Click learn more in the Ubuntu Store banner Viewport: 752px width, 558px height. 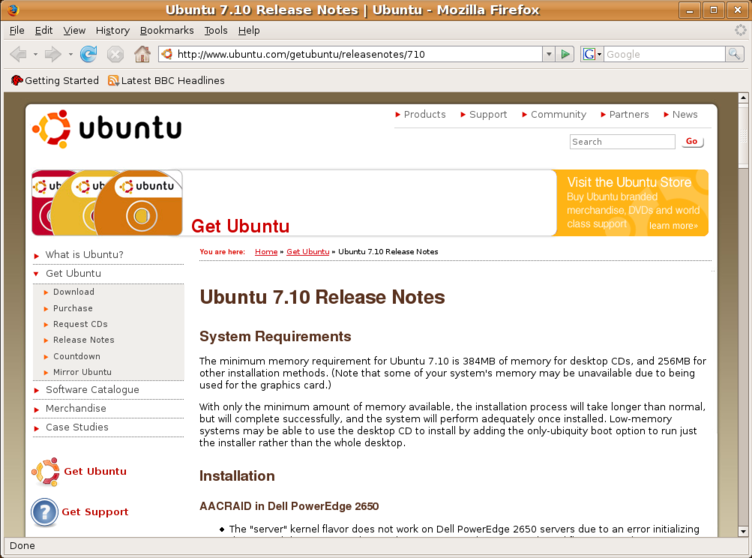point(673,226)
